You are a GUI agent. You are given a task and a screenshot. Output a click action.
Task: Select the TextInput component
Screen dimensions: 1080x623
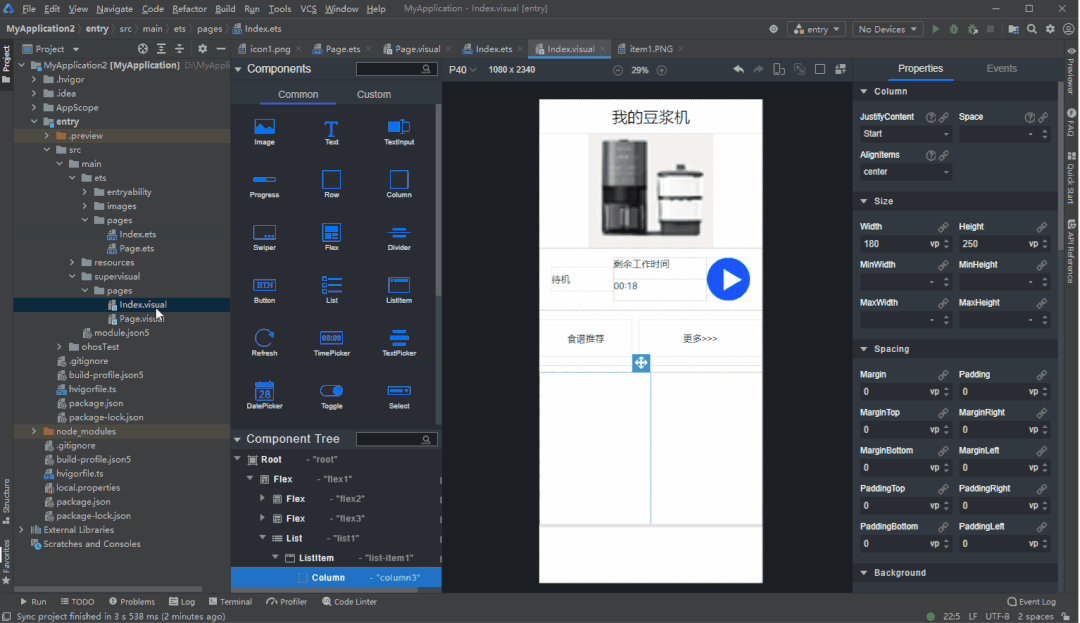(399, 131)
